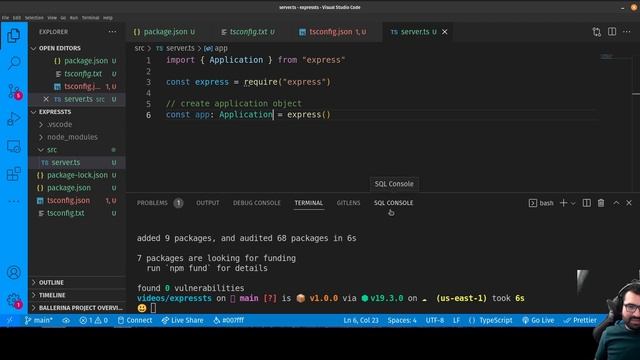640x360 pixels.
Task: Split the editor to the right
Action: (612, 31)
